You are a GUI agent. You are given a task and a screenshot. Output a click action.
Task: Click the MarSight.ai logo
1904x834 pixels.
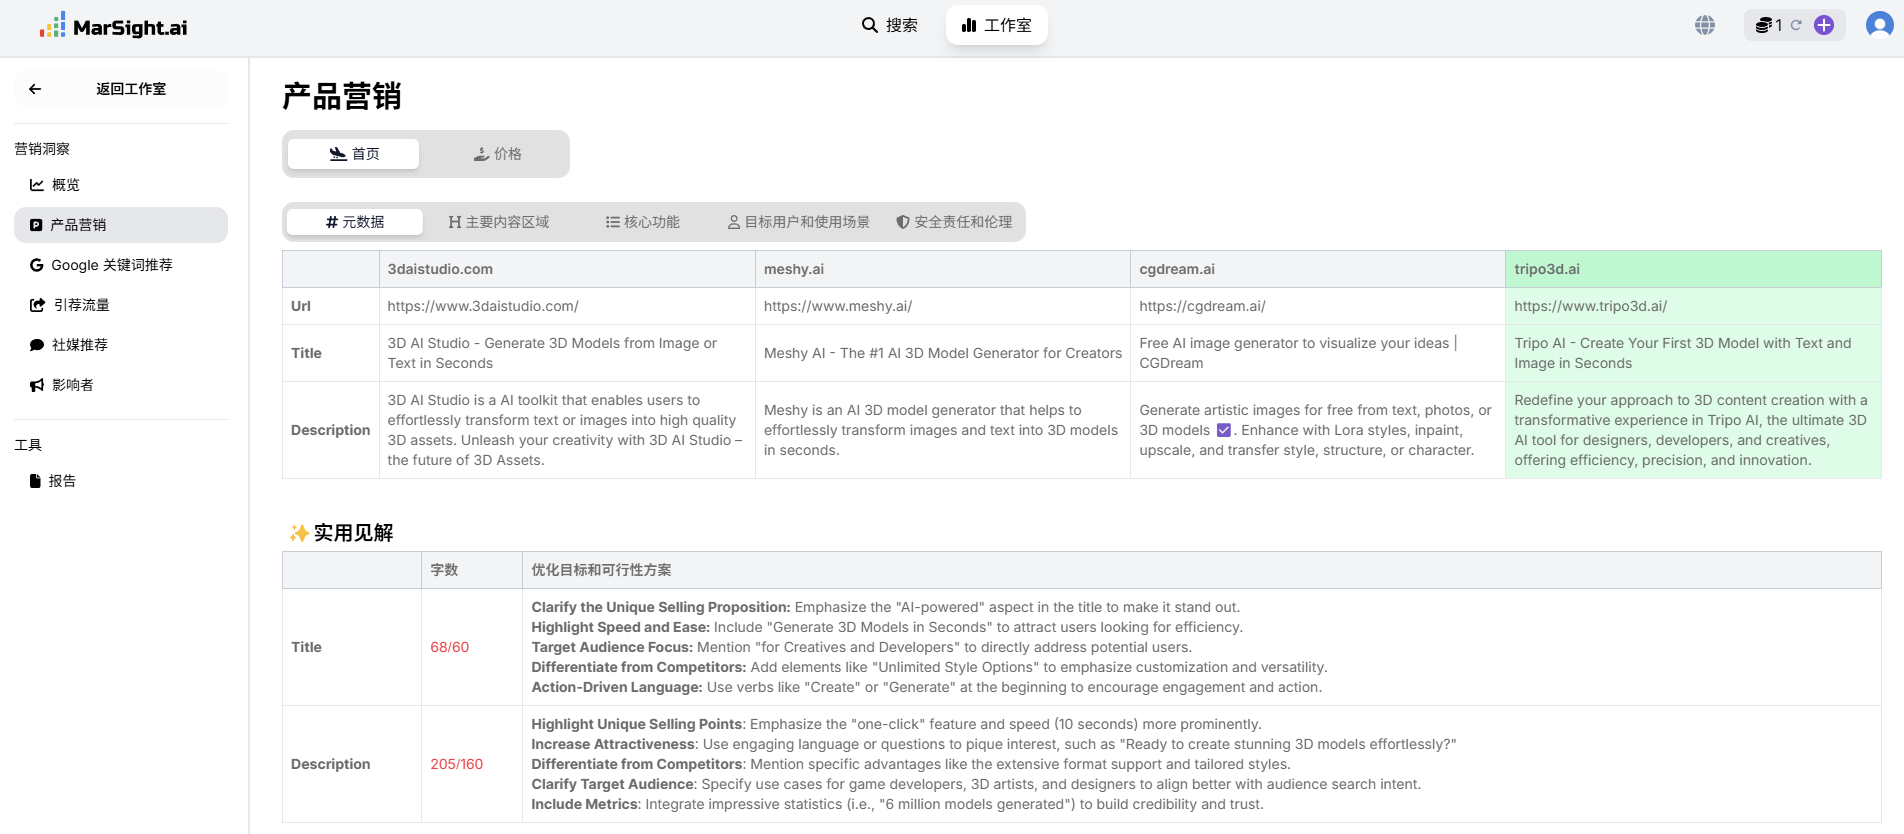click(x=113, y=27)
